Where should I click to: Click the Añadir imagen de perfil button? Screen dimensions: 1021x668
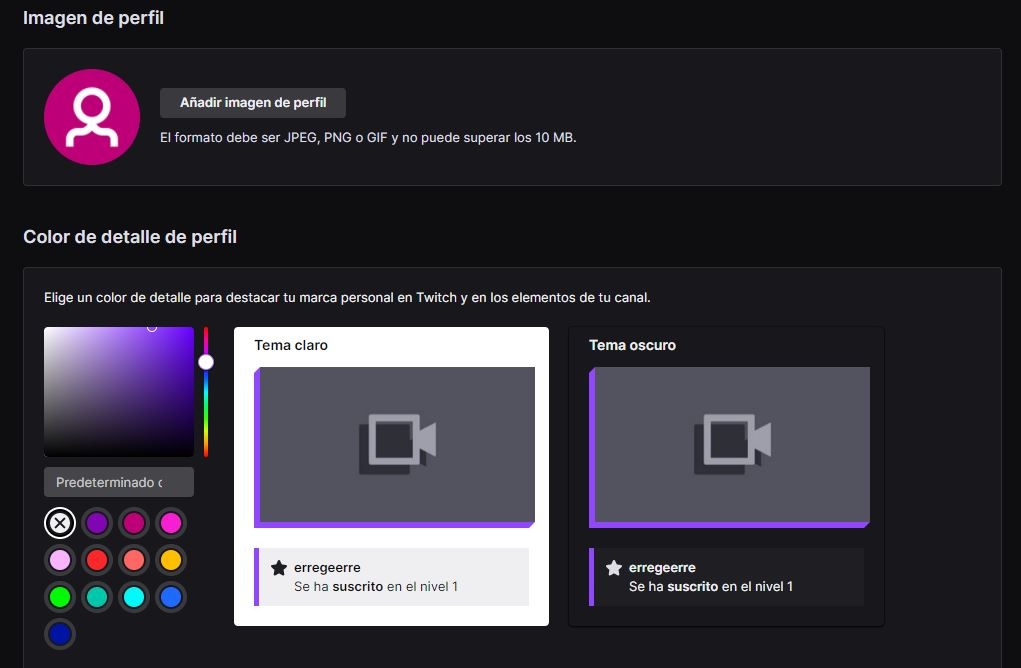253,103
